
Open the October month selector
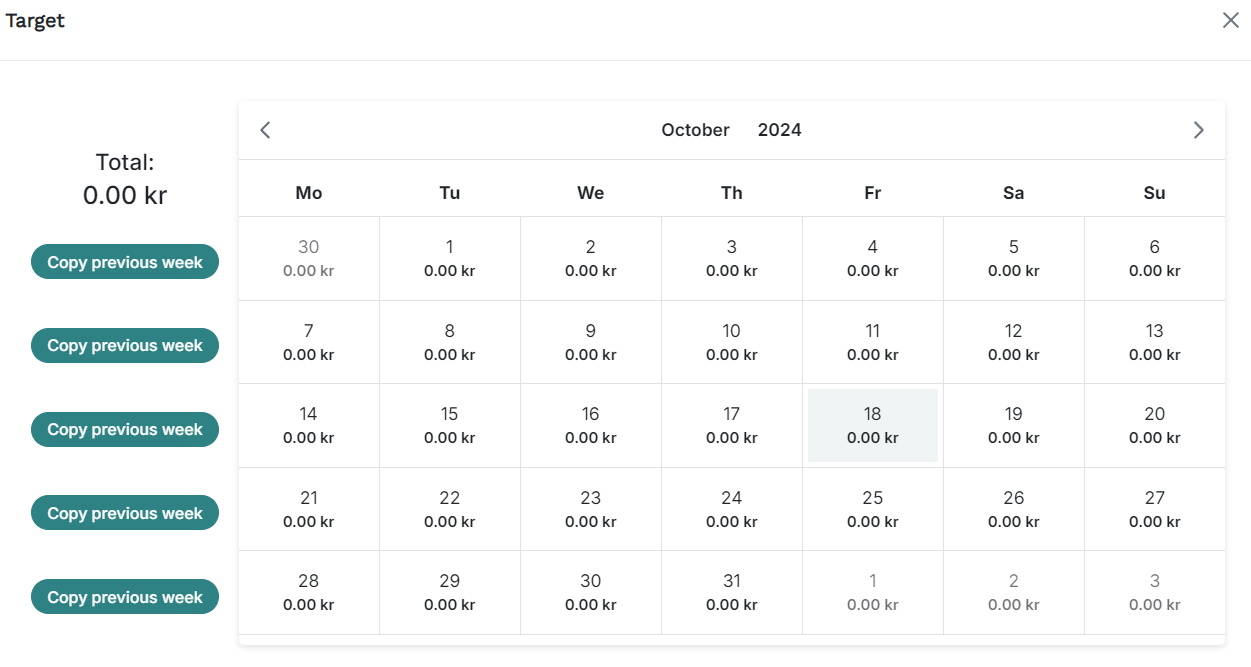[695, 130]
